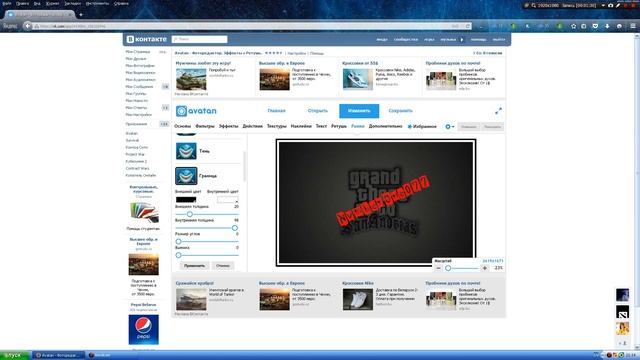Click the VKontakte logo
640x360 pixels.
click(147, 39)
